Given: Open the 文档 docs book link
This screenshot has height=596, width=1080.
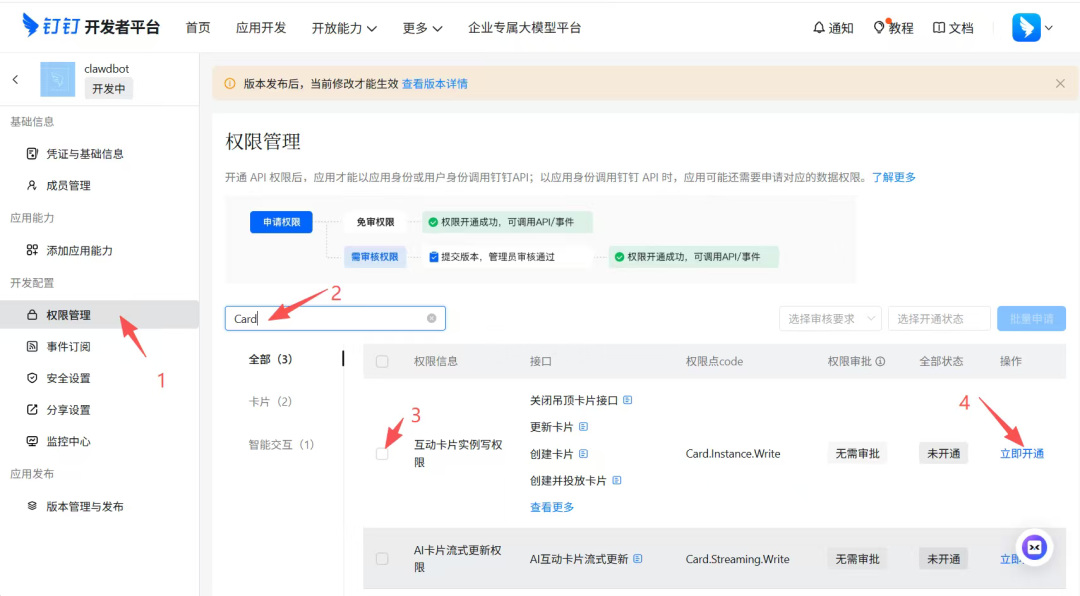Looking at the screenshot, I should point(953,28).
